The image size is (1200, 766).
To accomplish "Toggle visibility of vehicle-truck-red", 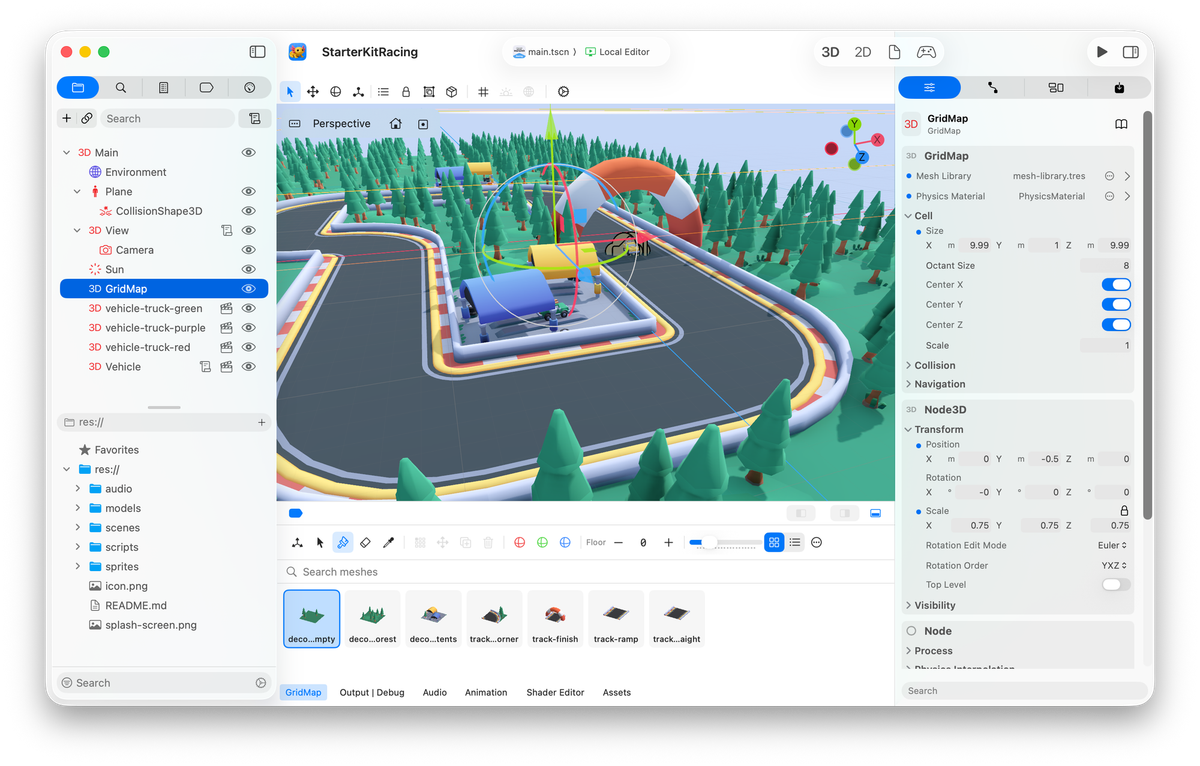I will point(249,348).
